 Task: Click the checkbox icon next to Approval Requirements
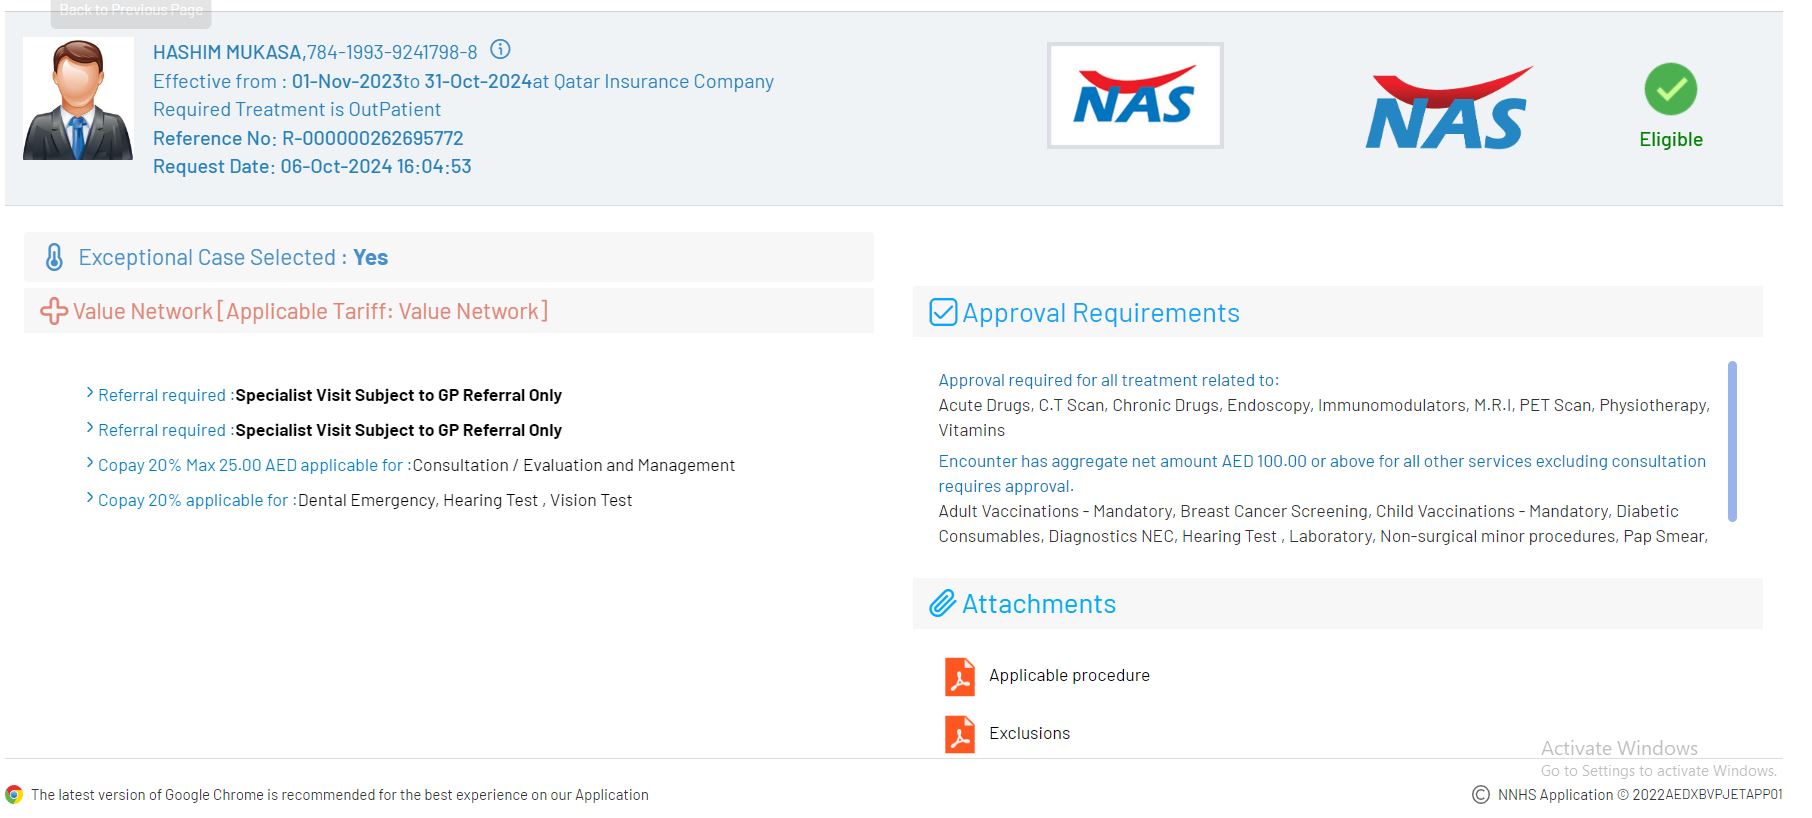[x=943, y=313]
